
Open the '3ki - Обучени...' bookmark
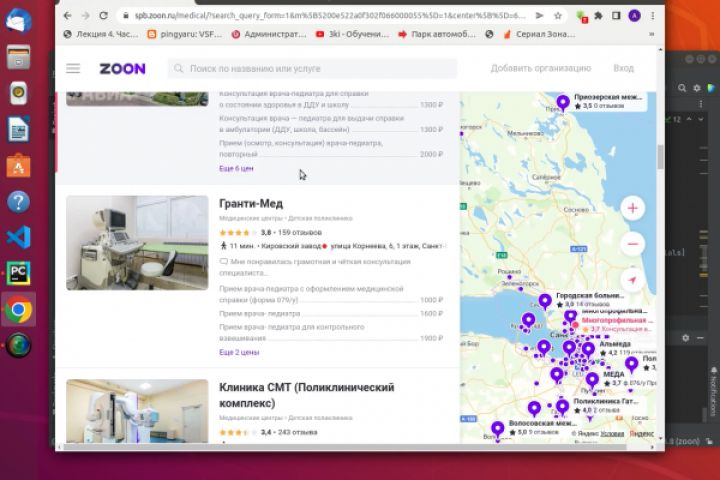(353, 34)
